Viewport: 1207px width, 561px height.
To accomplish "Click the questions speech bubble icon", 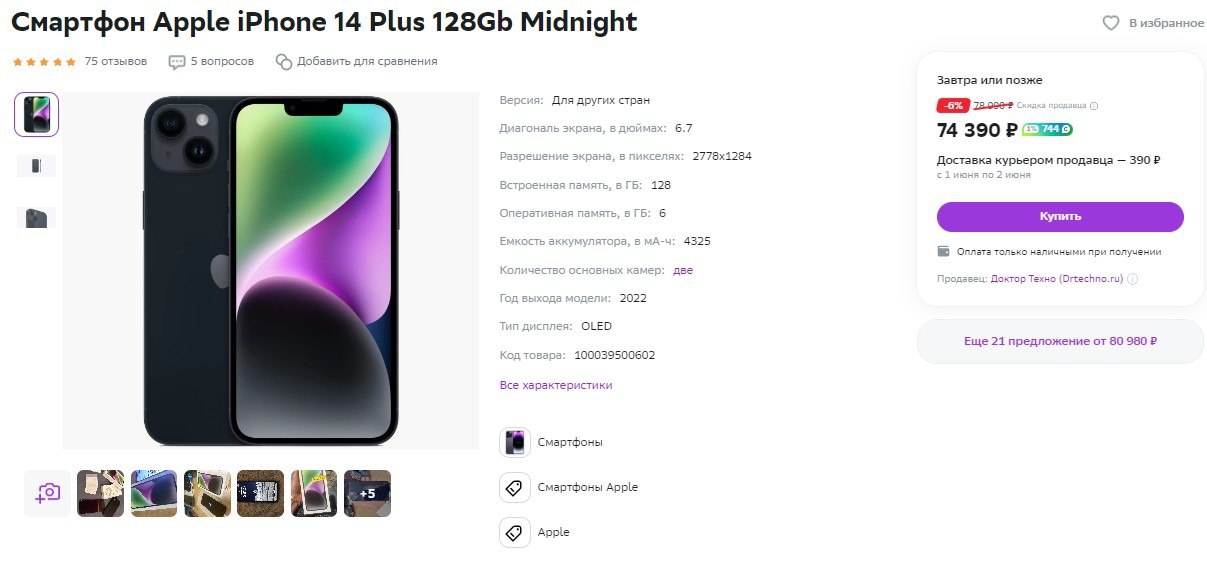I will 177,62.
